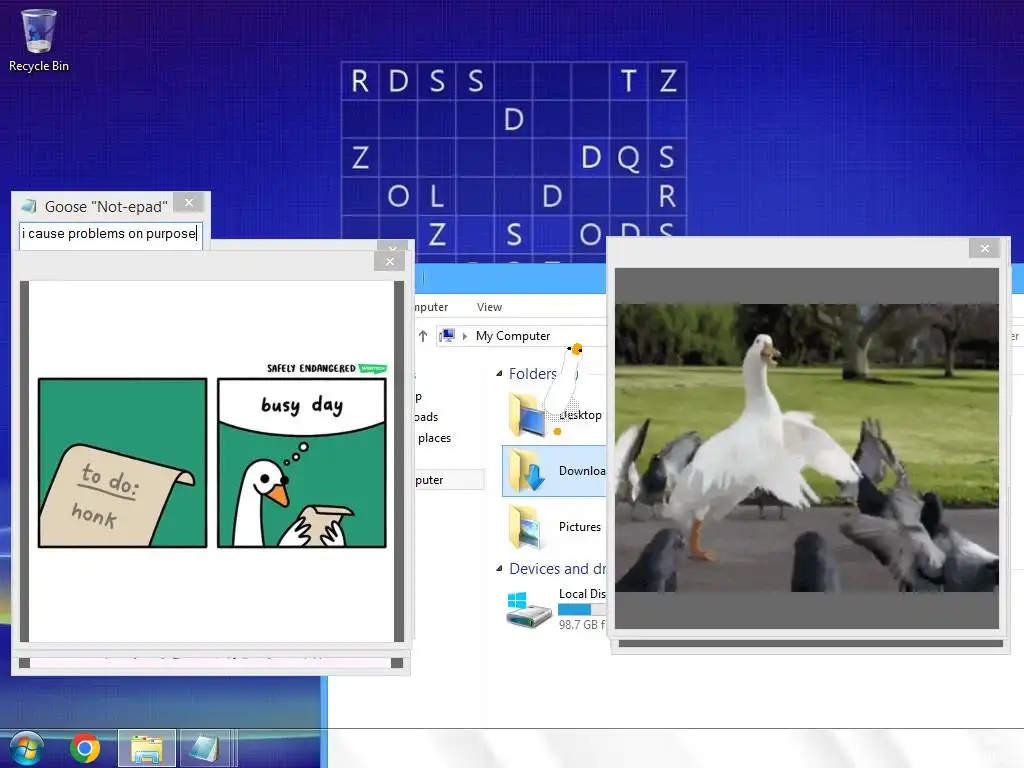The image size is (1024, 768).
Task: Select the Downloads folder icon
Action: pyautogui.click(x=527, y=471)
